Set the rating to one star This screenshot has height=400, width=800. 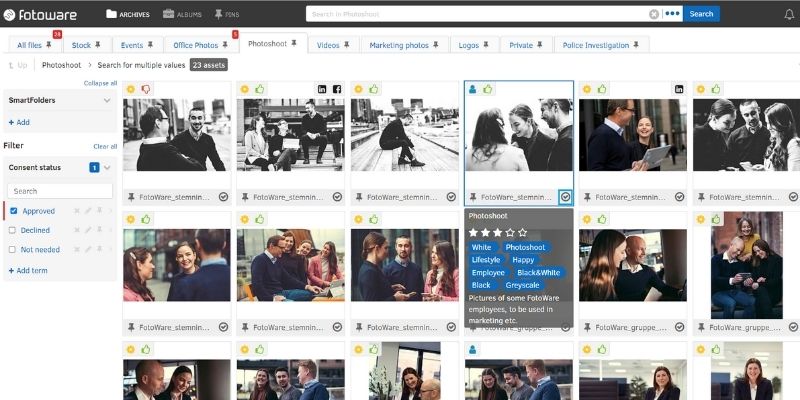(x=473, y=233)
